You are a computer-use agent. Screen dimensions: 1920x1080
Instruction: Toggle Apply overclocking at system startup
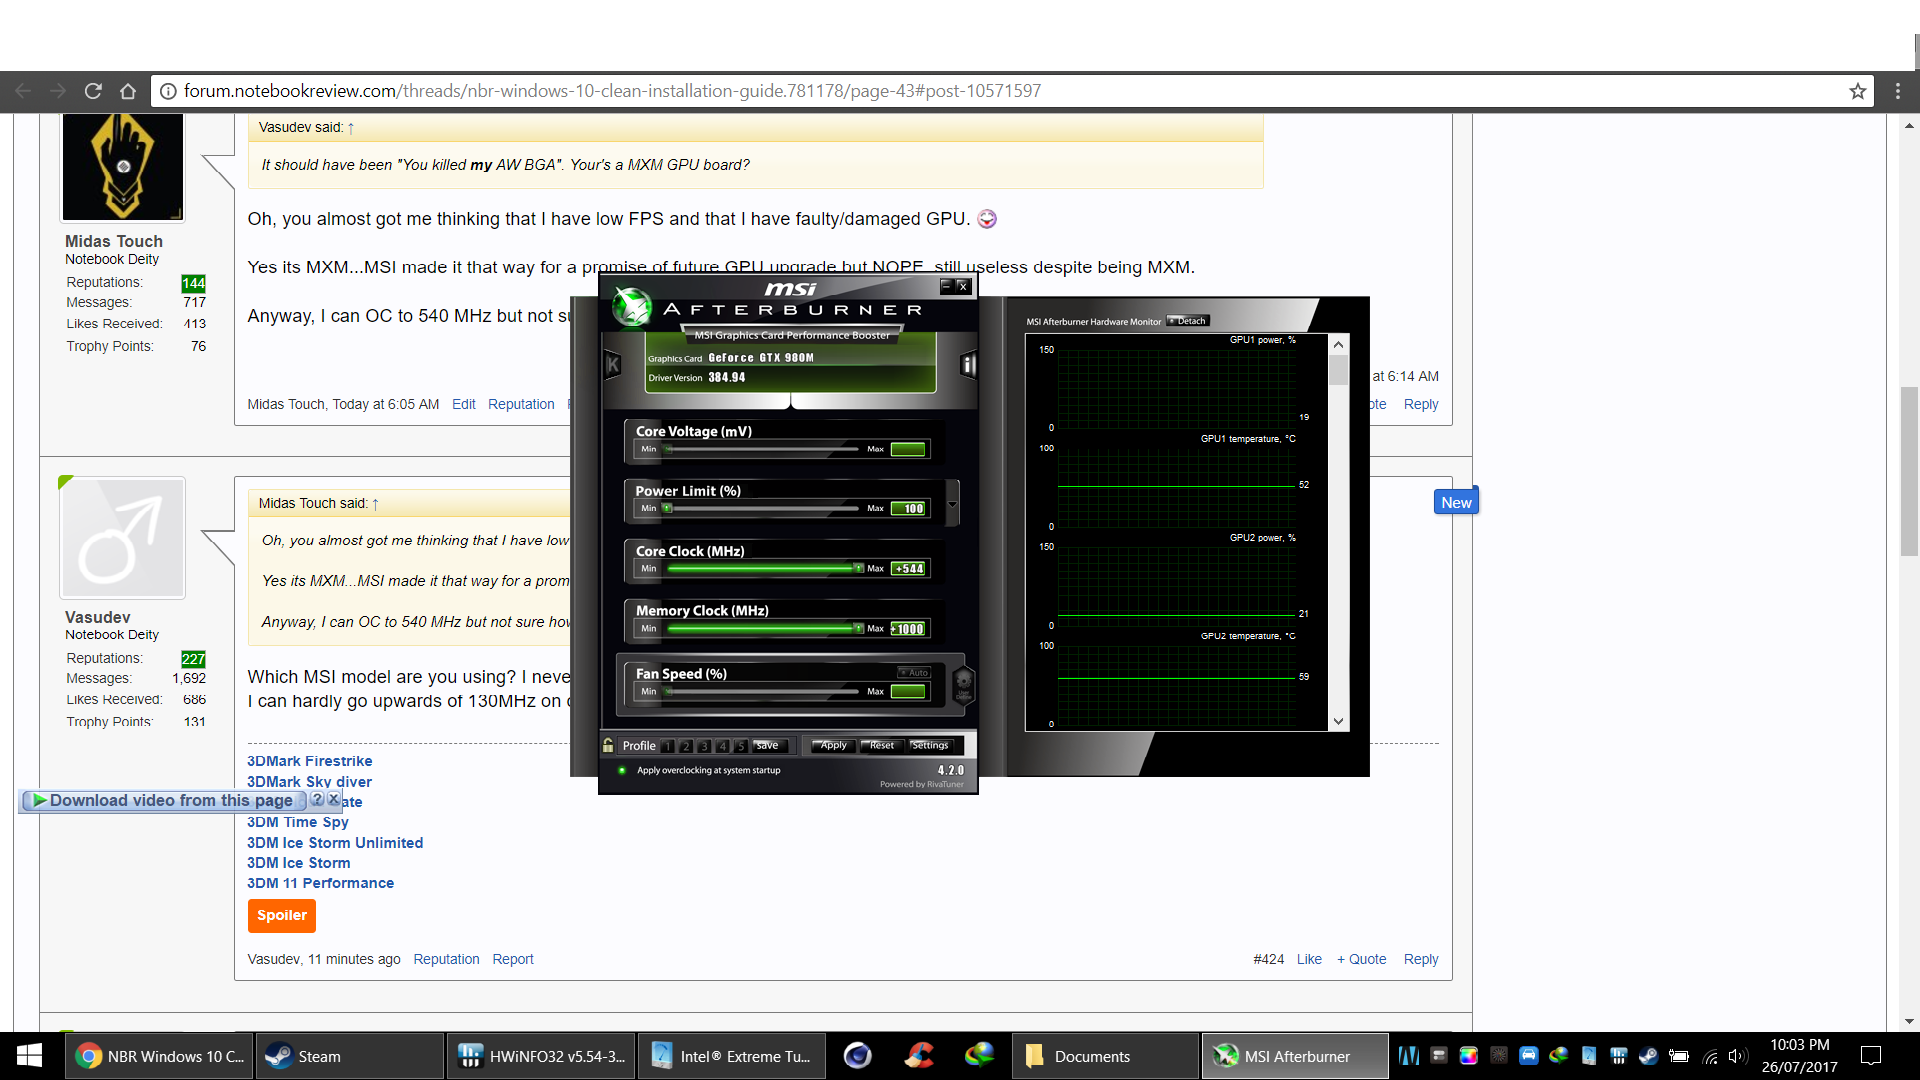(622, 771)
